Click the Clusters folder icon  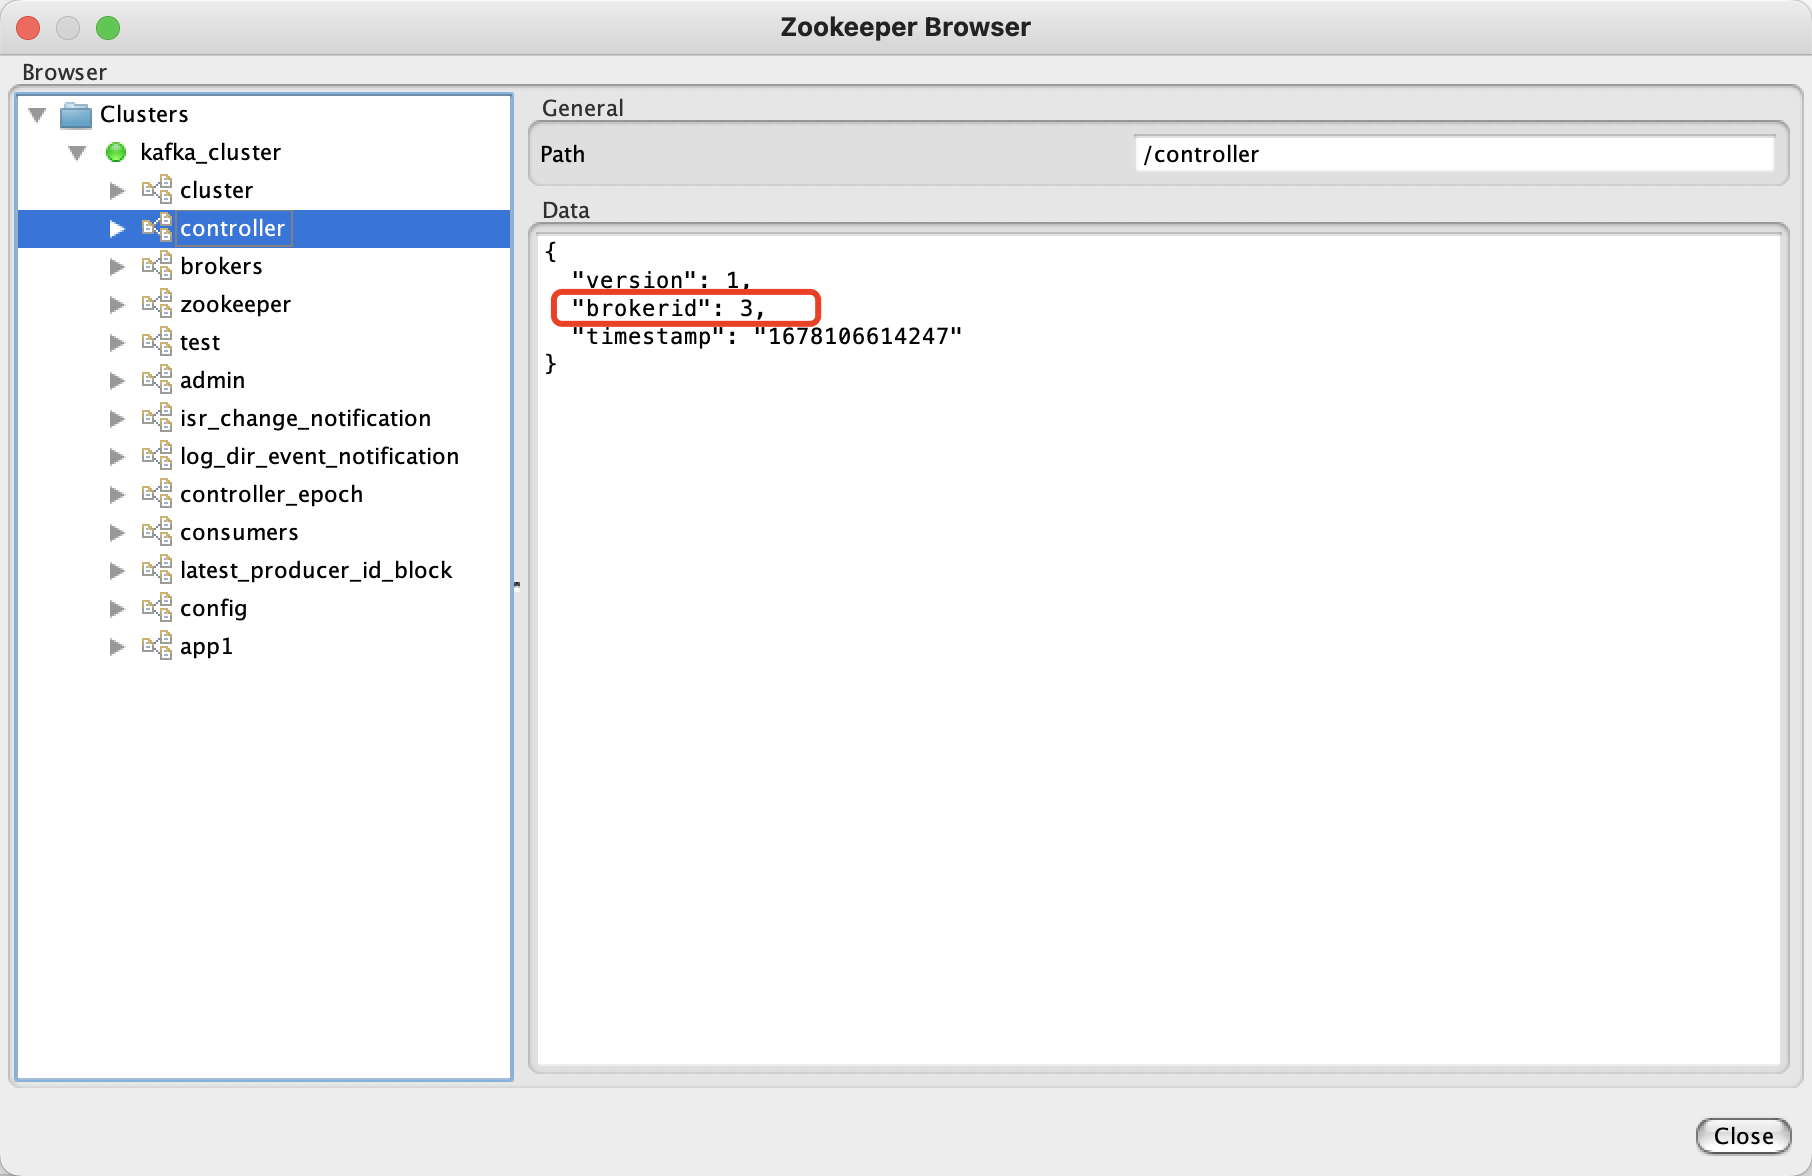click(76, 115)
